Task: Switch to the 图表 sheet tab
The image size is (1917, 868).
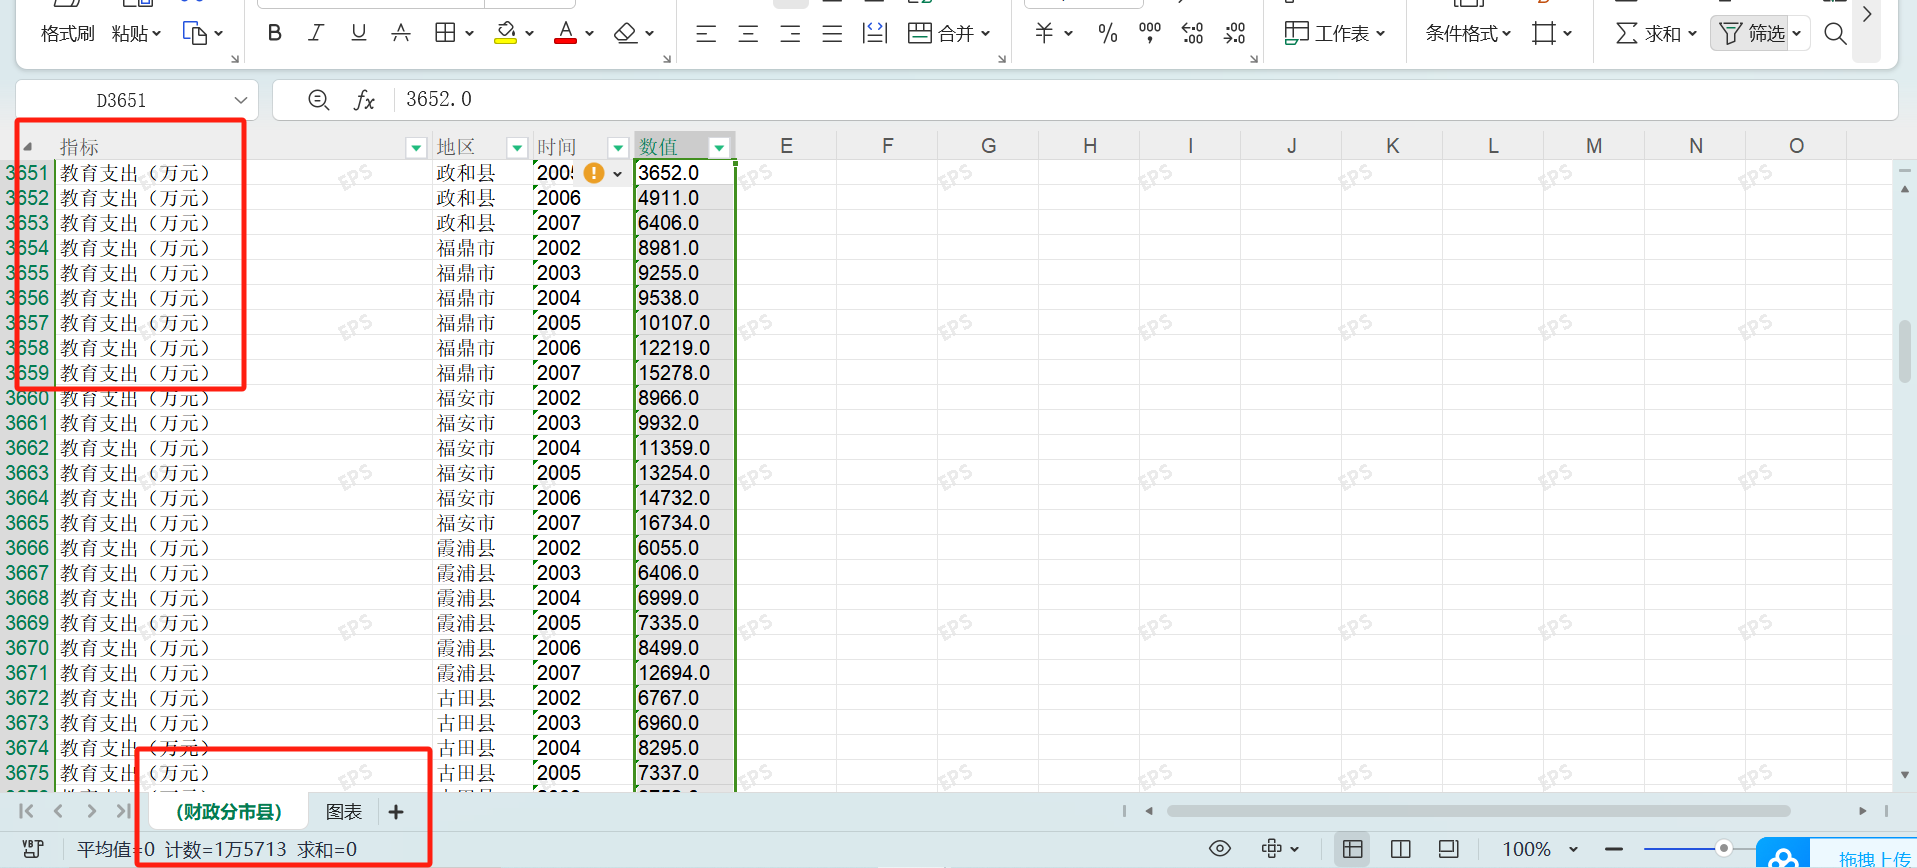Action: tap(344, 812)
